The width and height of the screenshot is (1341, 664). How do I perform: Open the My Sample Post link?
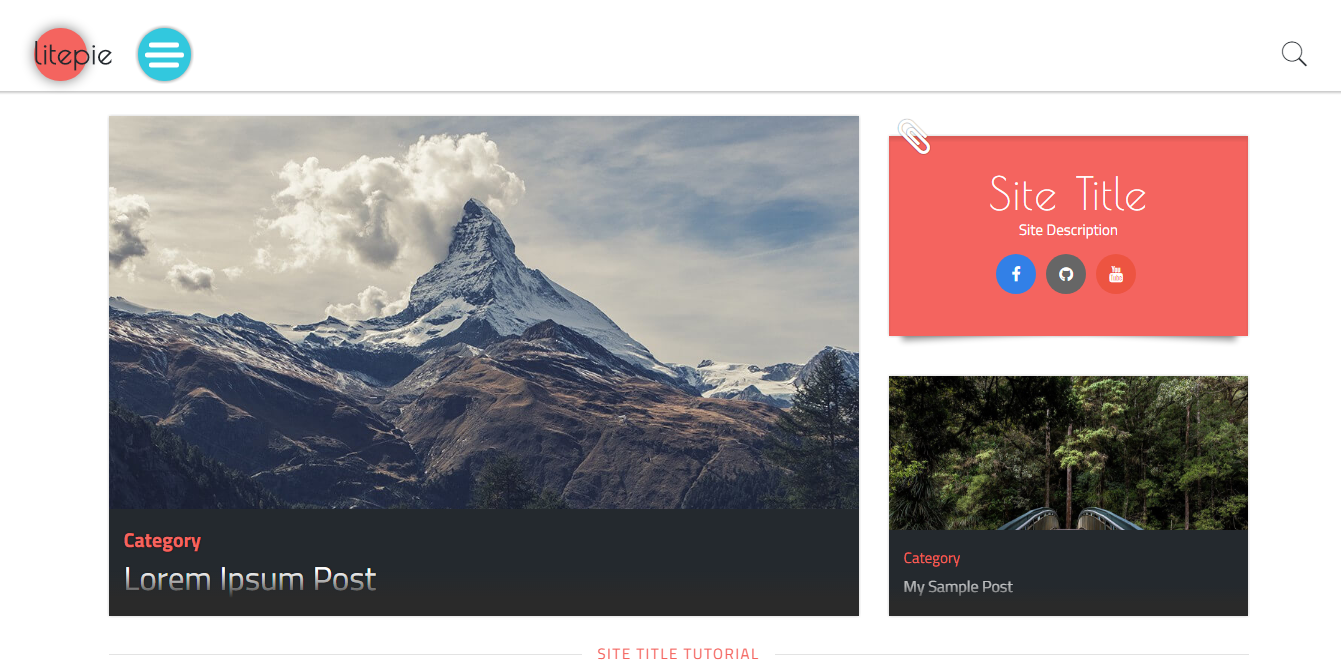point(958,587)
